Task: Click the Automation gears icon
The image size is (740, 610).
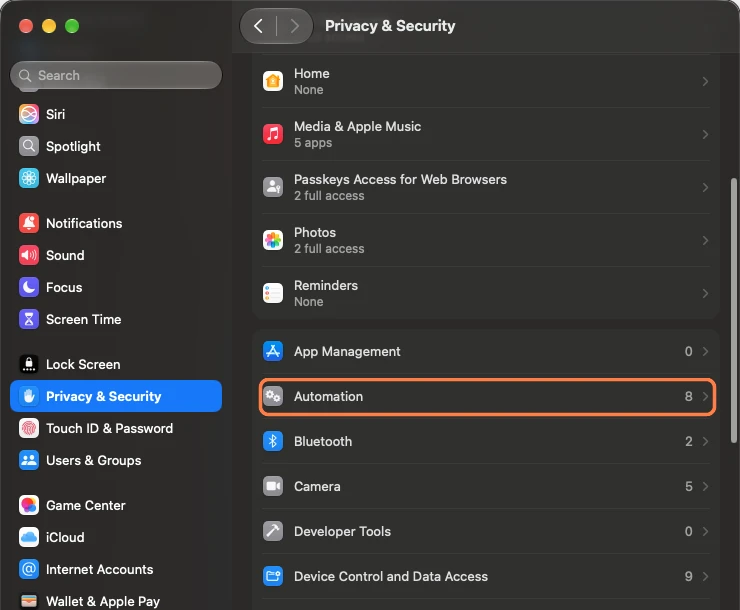Action: pos(273,396)
